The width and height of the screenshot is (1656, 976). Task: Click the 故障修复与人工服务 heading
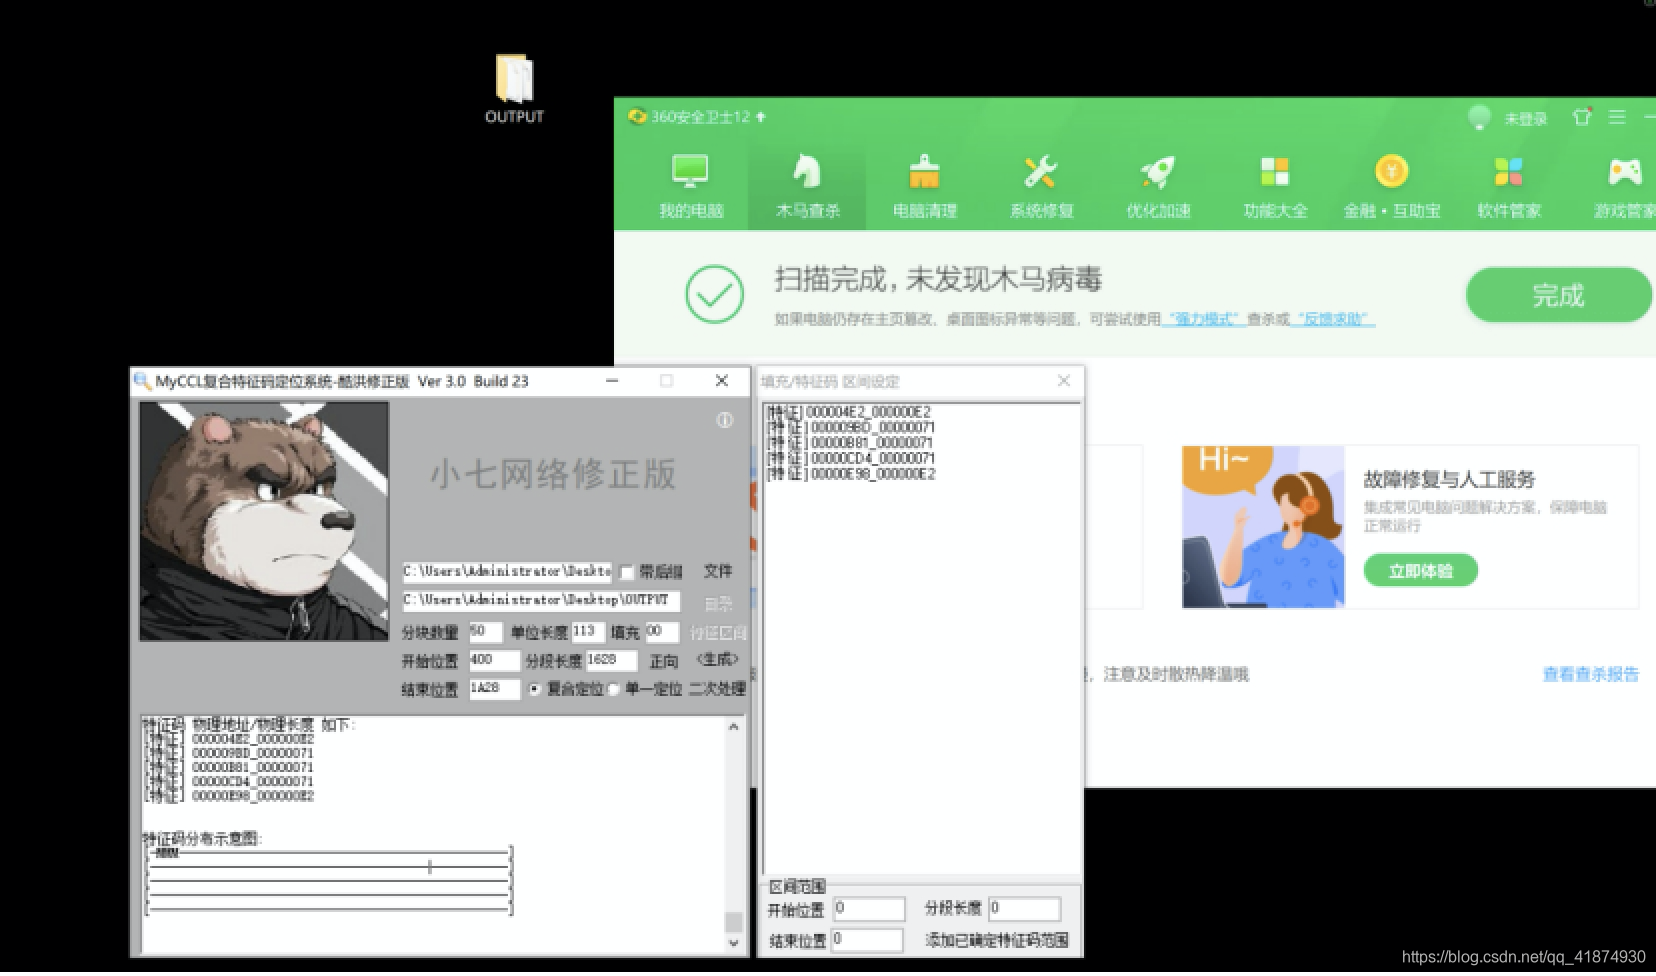click(x=1448, y=479)
